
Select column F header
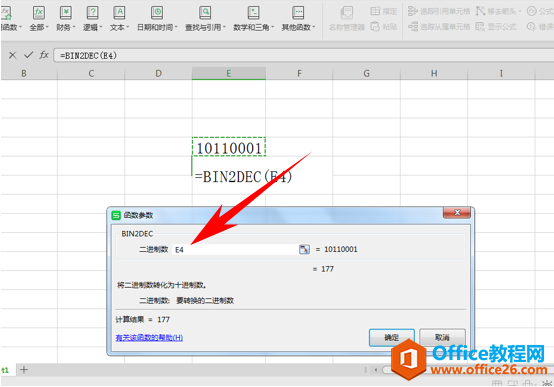[x=299, y=74]
